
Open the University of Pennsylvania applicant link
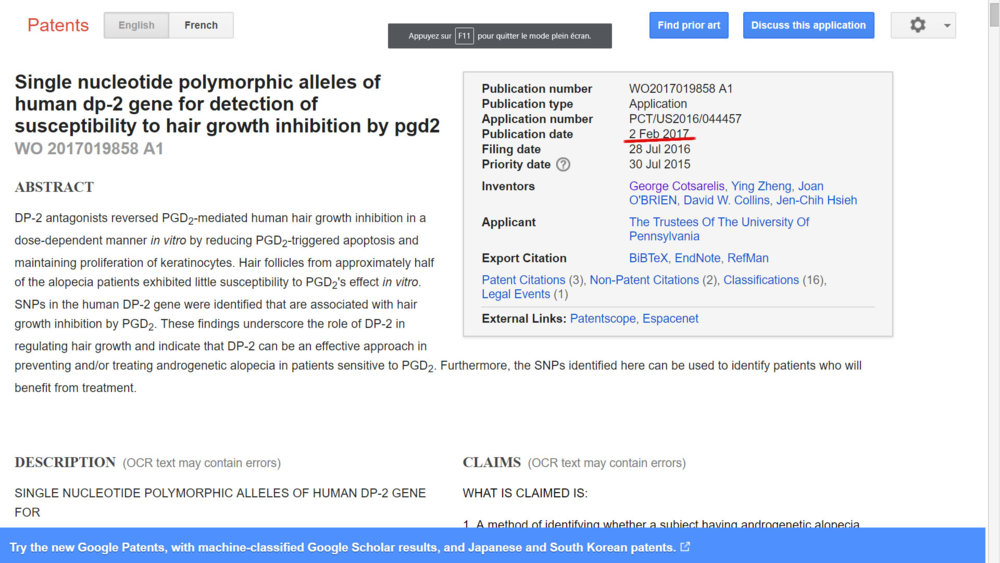click(x=718, y=229)
